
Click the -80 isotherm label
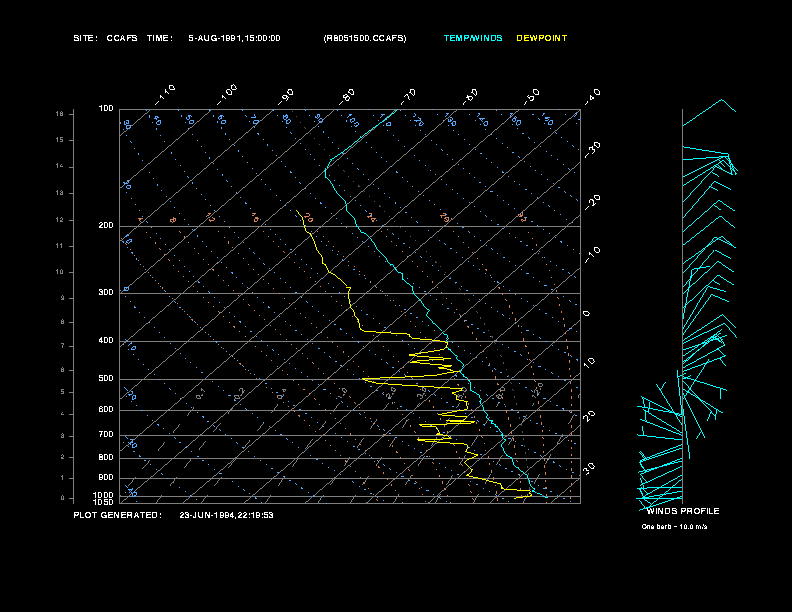pyautogui.click(x=347, y=96)
